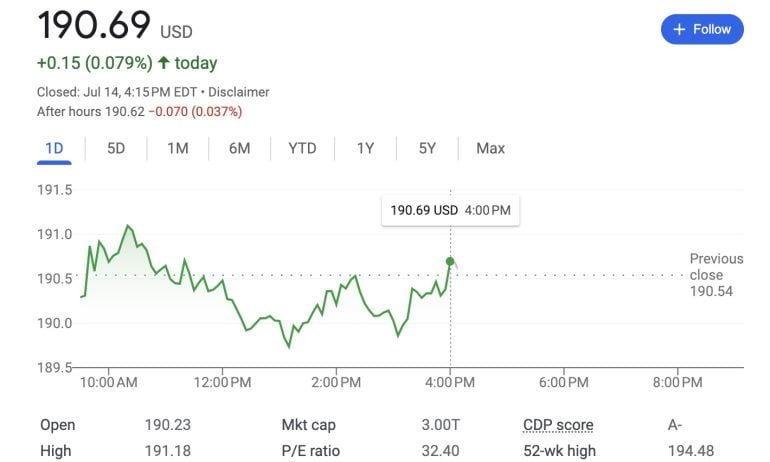Screen dimensions: 770x462
Task: Switch to the 5D chart tab
Action: [x=116, y=148]
